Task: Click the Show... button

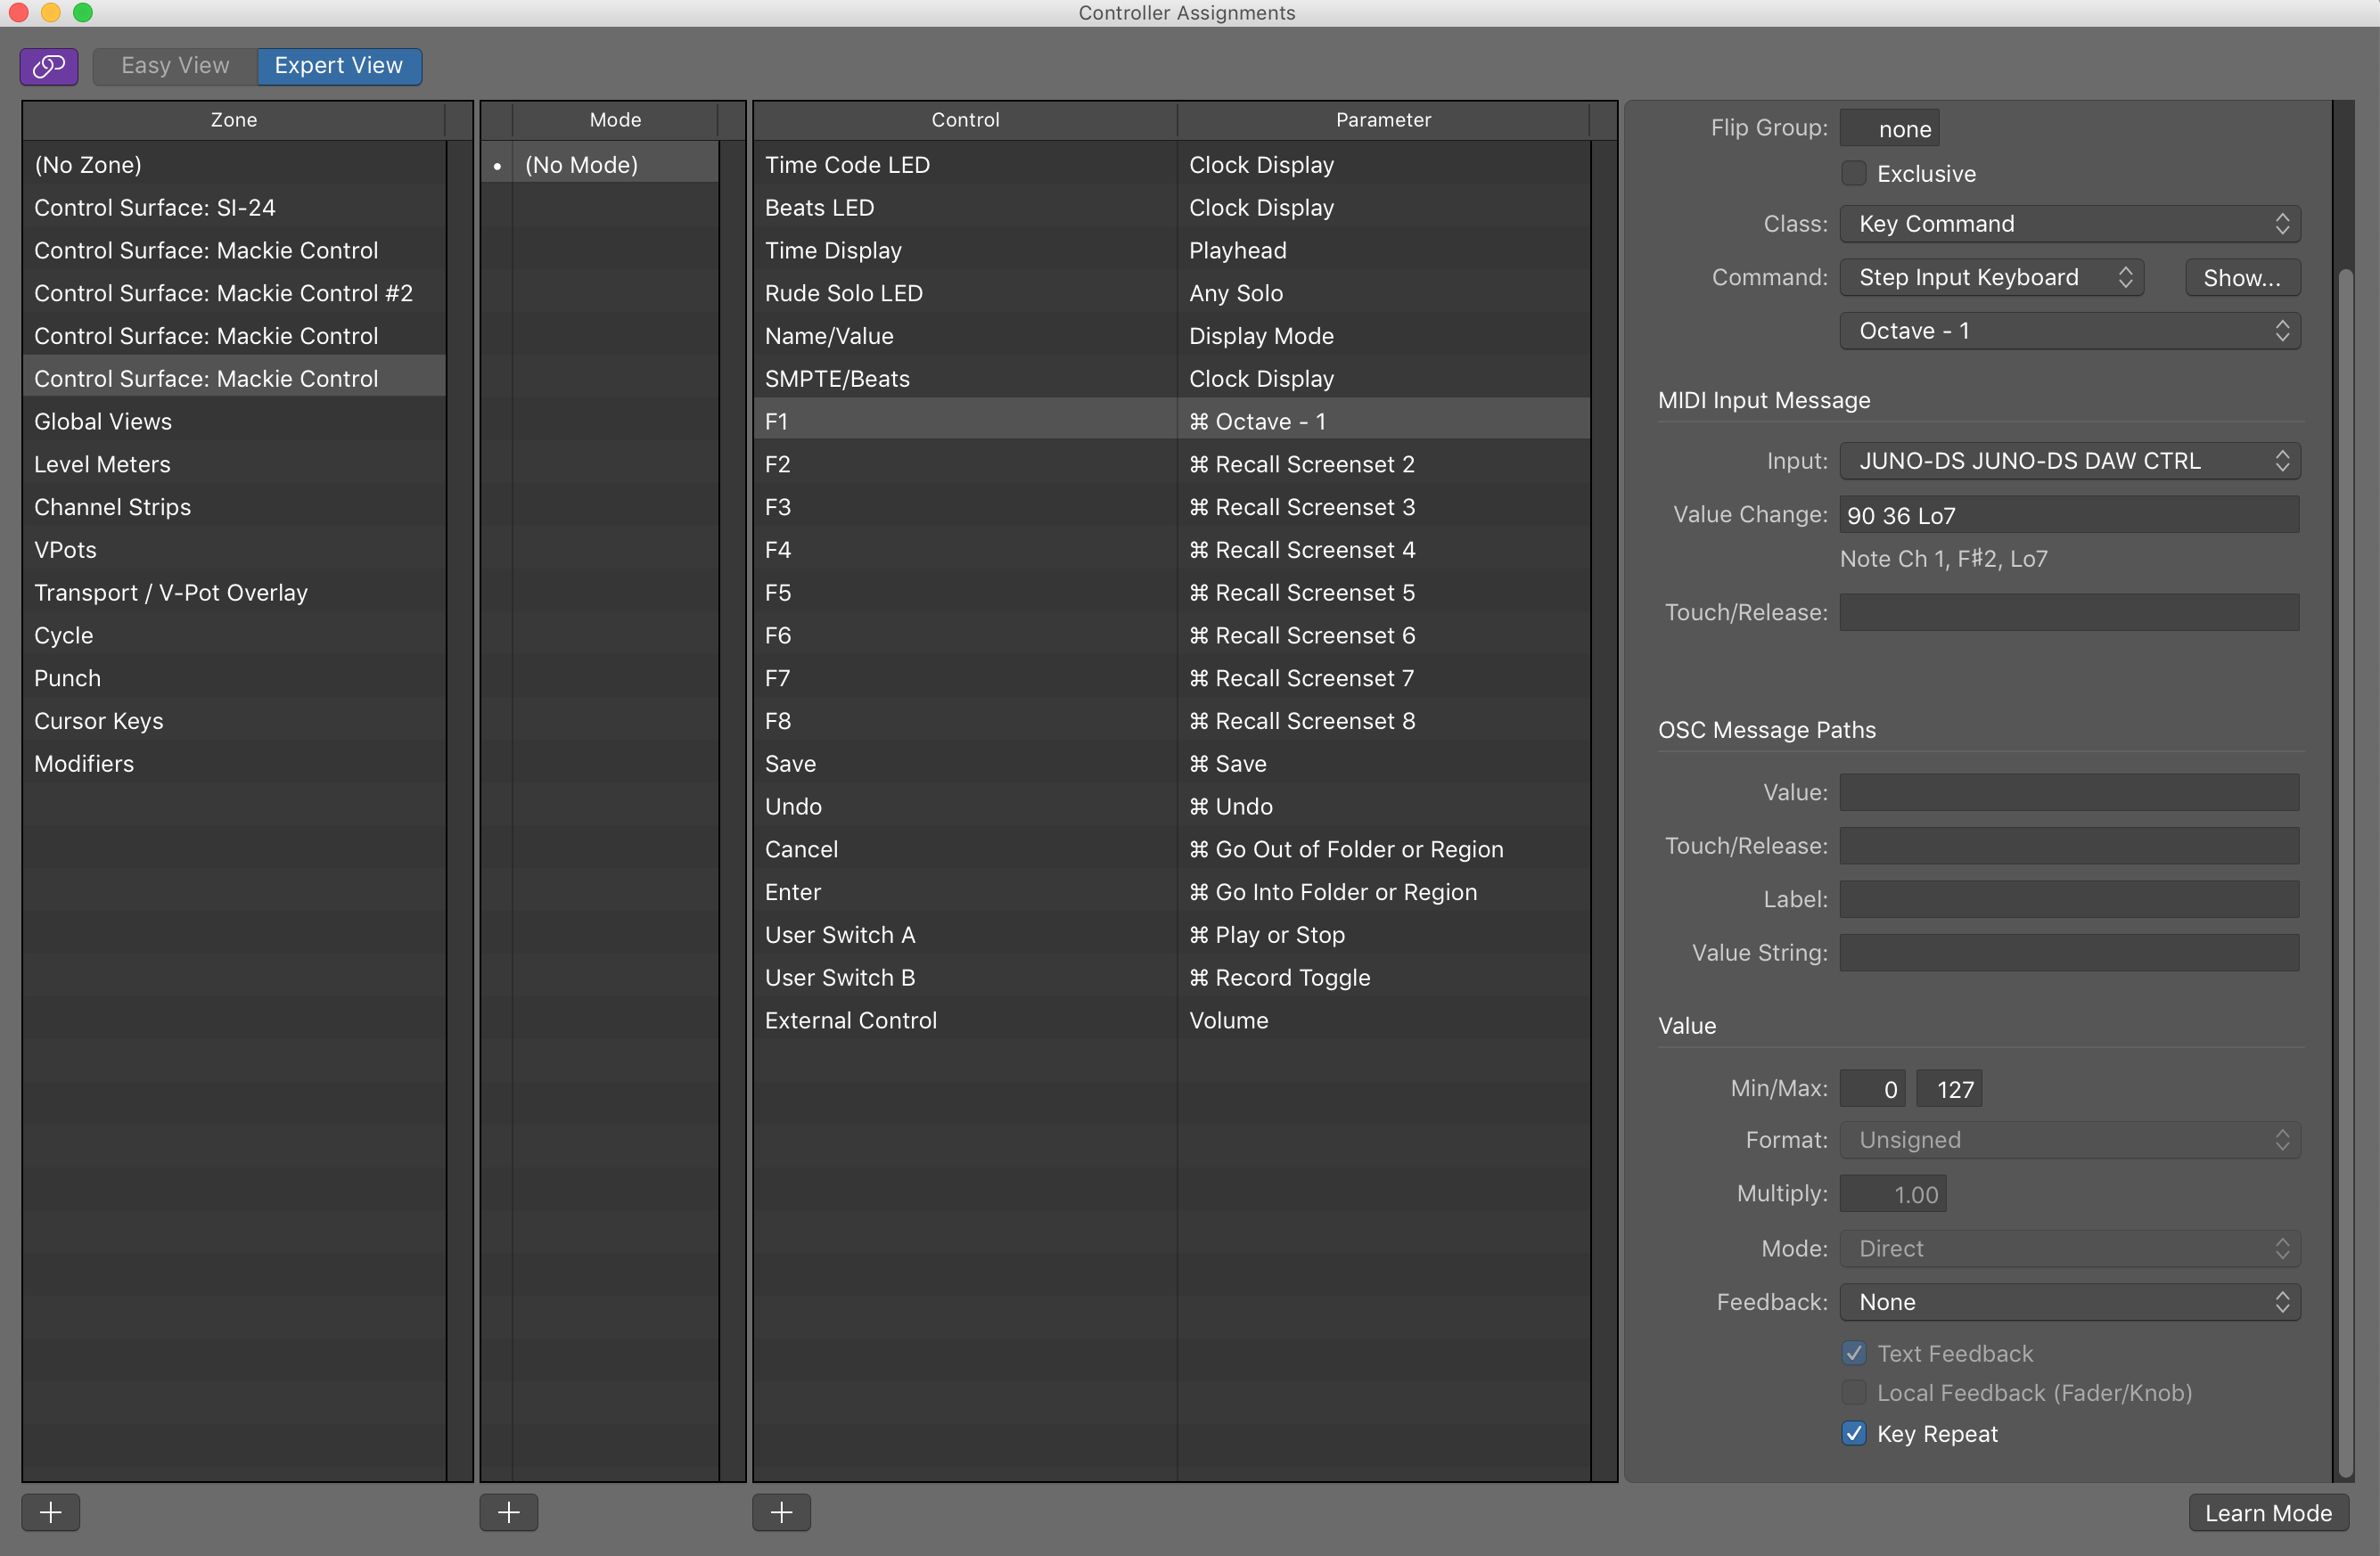Action: tap(2241, 277)
